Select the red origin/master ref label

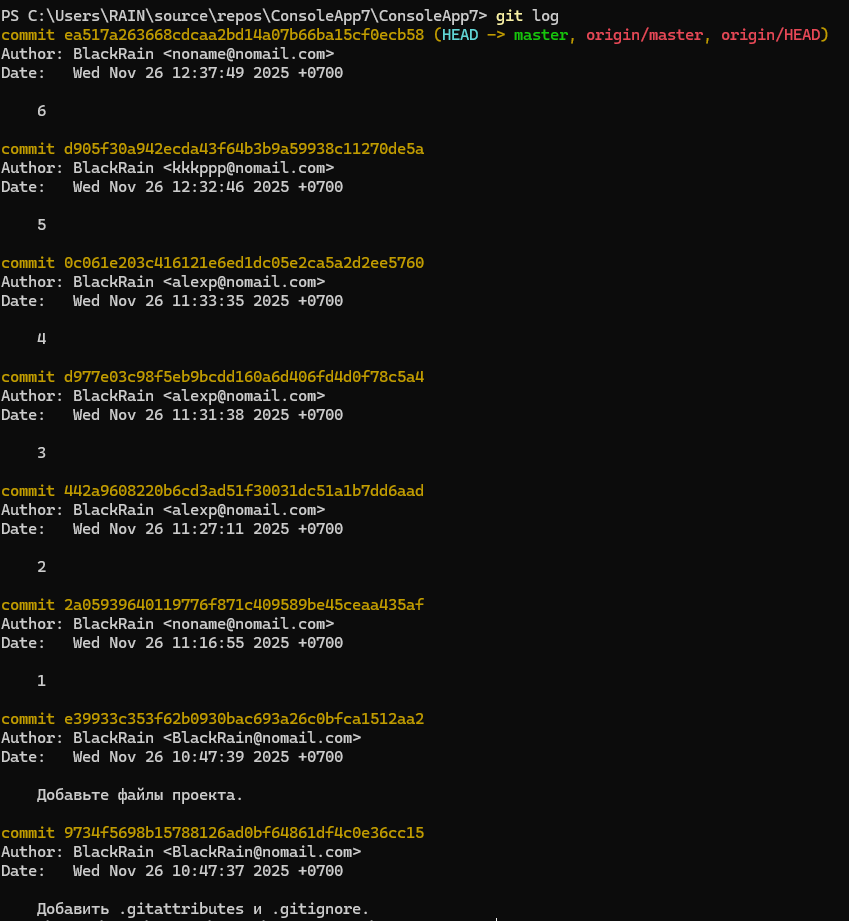point(640,35)
